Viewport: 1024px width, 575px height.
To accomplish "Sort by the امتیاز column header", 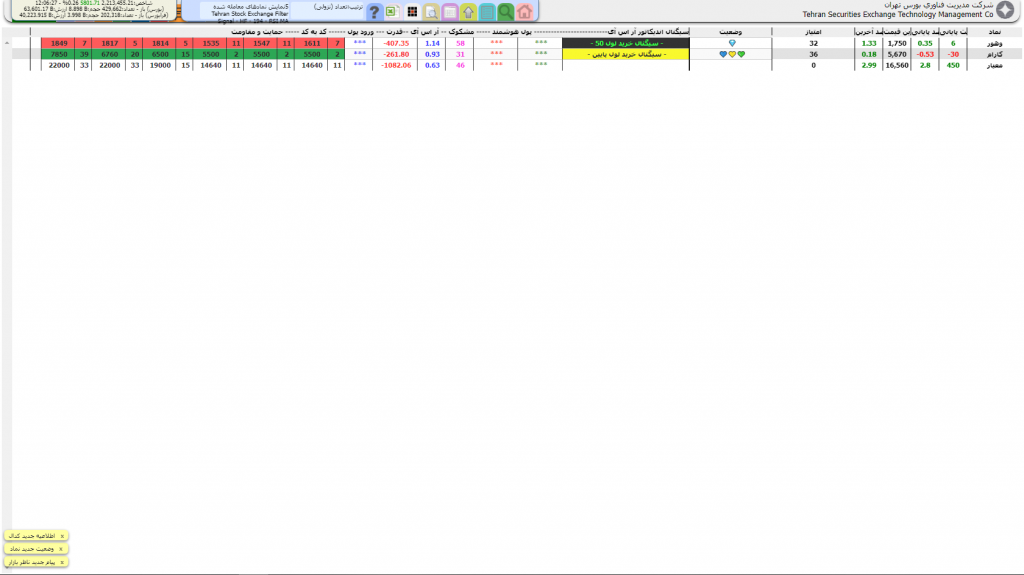I will click(813, 31).
